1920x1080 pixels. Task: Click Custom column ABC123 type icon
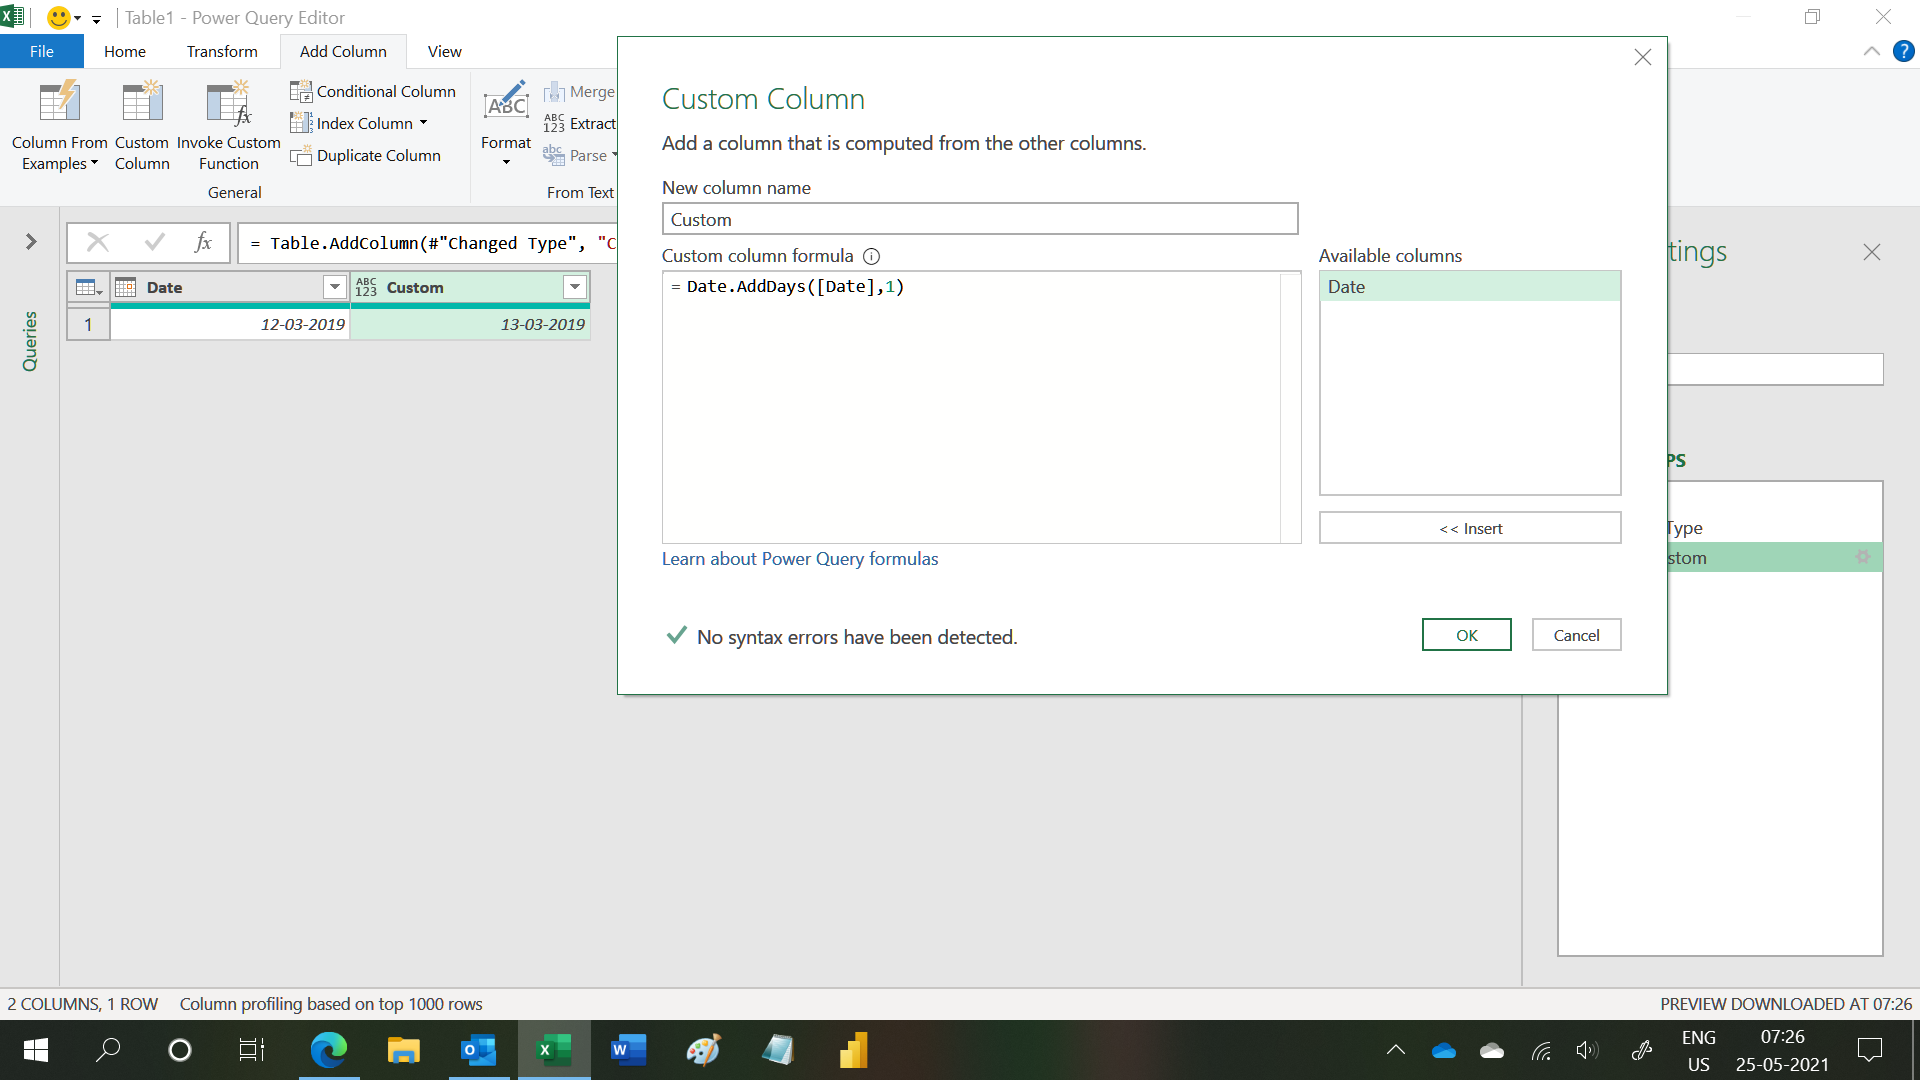[x=366, y=288]
